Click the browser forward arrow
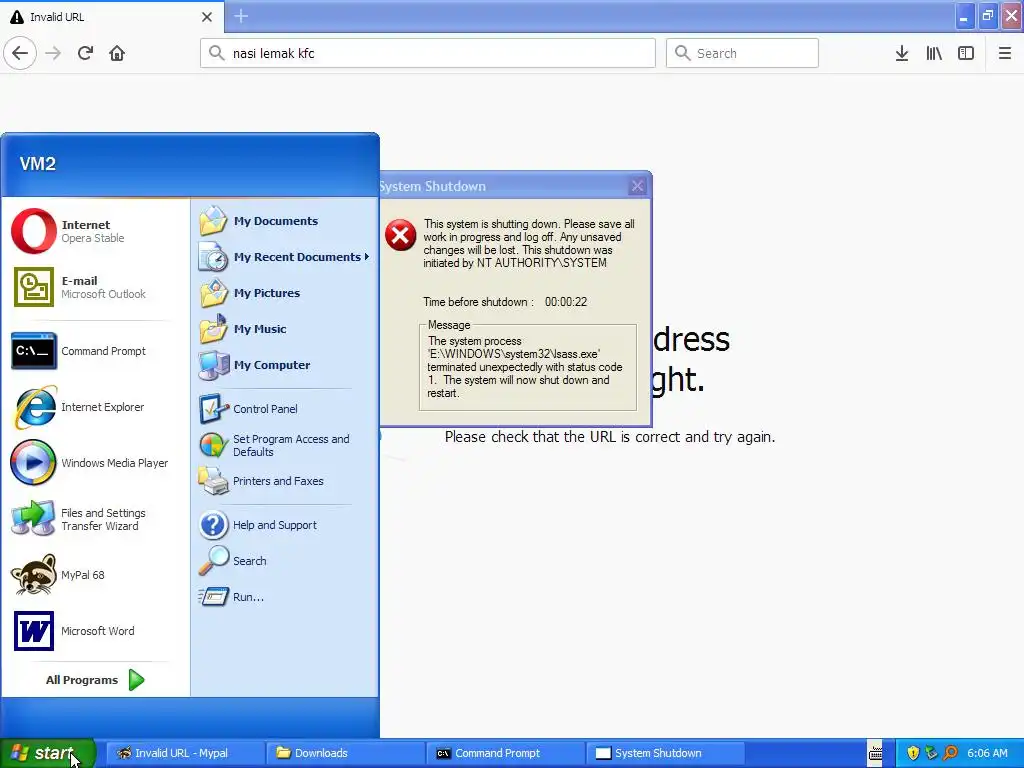Screen dimensions: 1024x768 tap(53, 53)
